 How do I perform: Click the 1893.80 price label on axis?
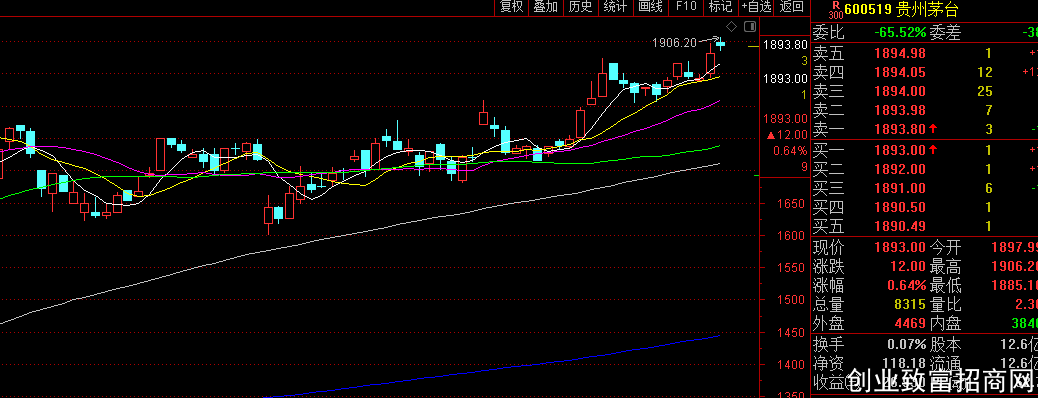coord(785,45)
